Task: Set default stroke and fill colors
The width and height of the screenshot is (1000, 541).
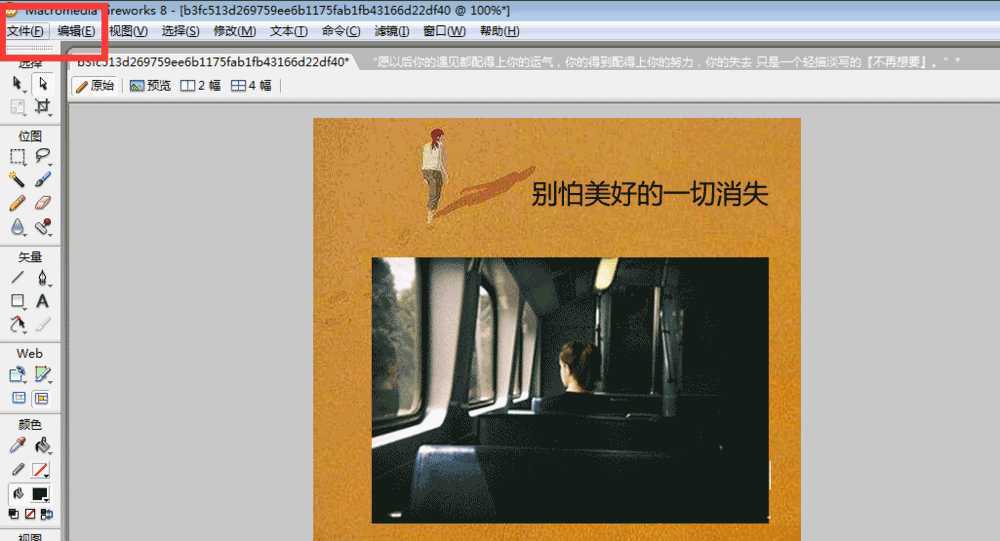Action: 14,514
